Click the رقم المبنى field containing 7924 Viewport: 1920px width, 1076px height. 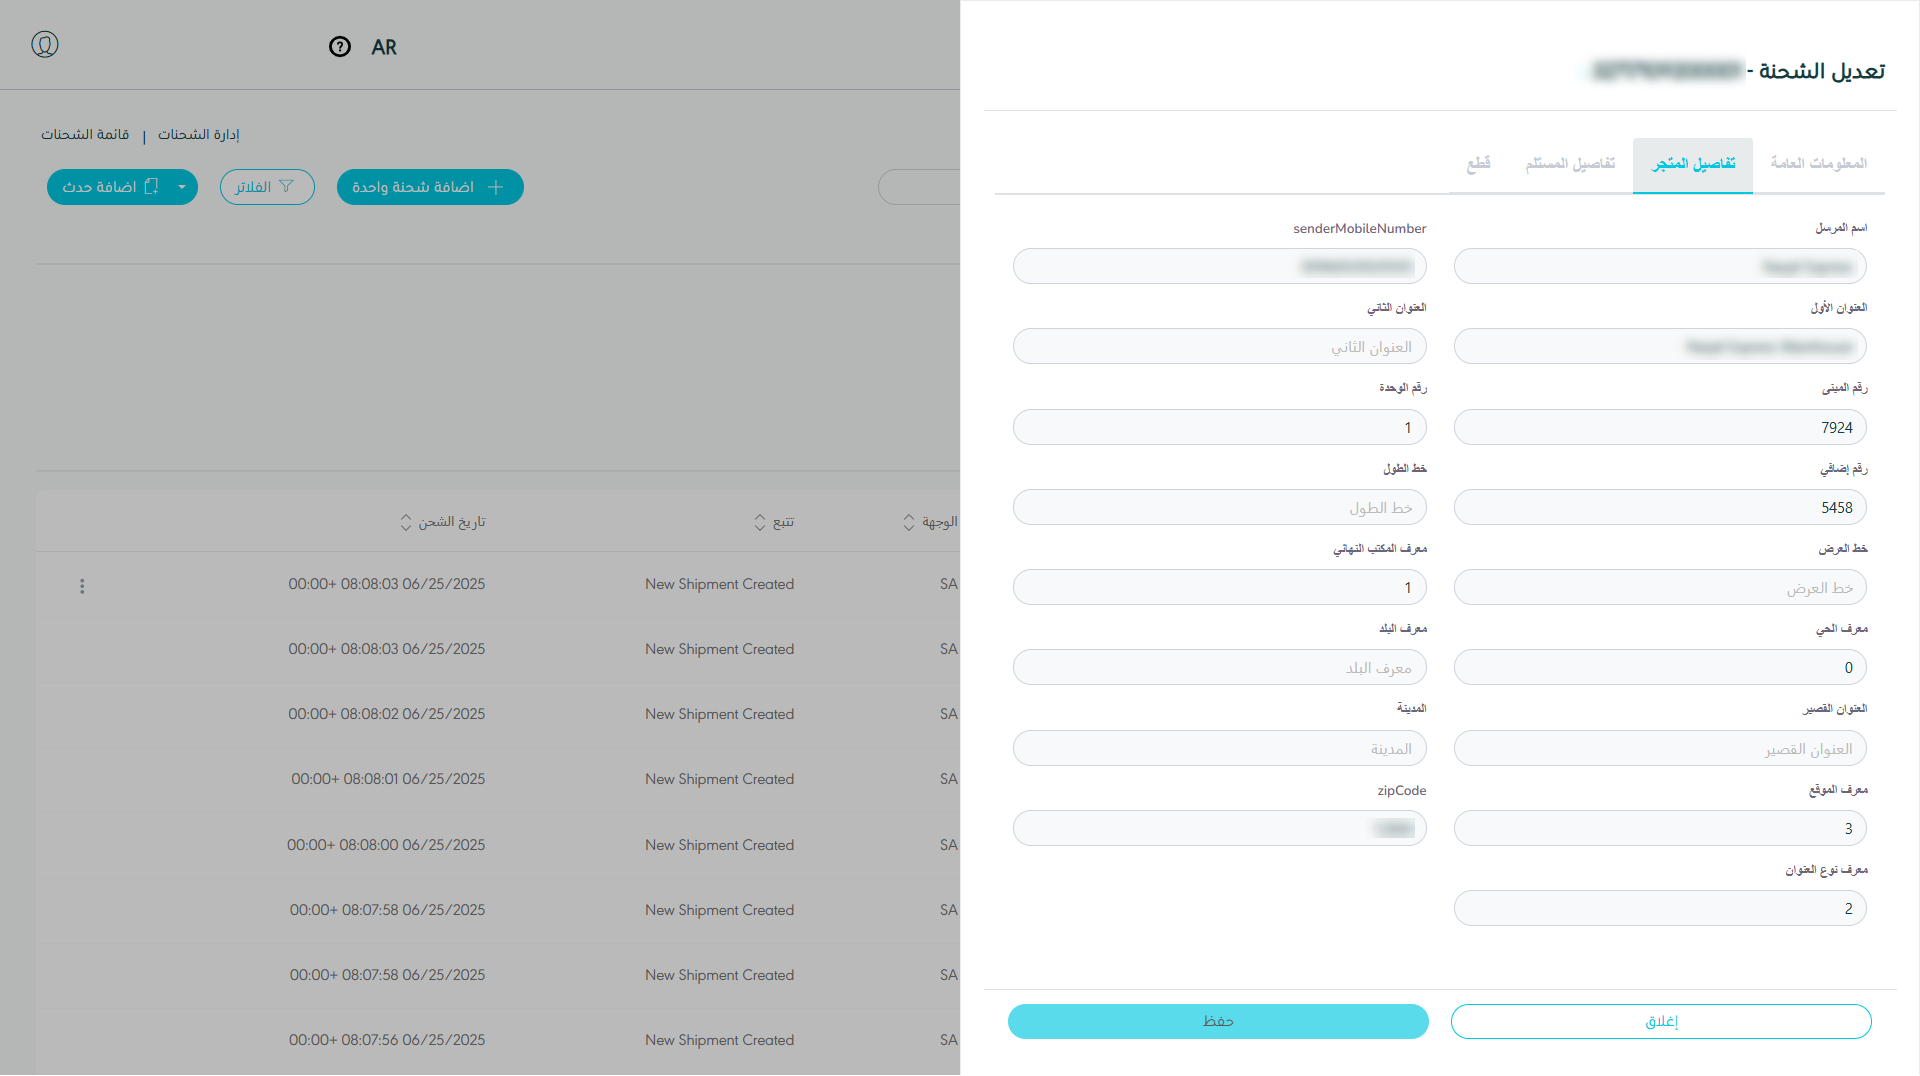point(1660,427)
